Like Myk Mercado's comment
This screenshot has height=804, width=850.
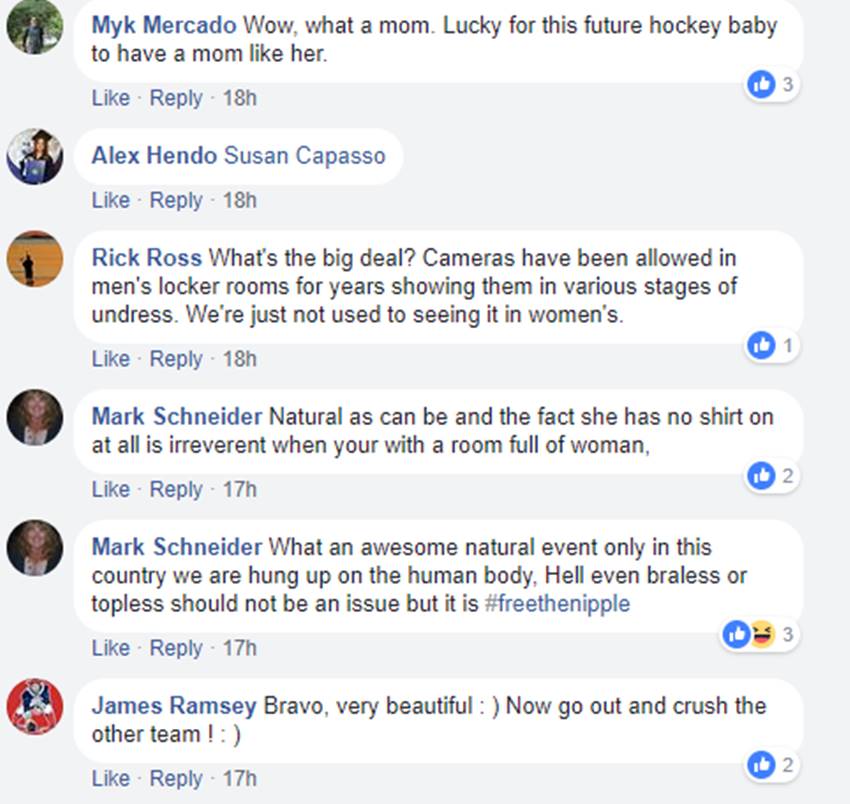click(x=110, y=98)
